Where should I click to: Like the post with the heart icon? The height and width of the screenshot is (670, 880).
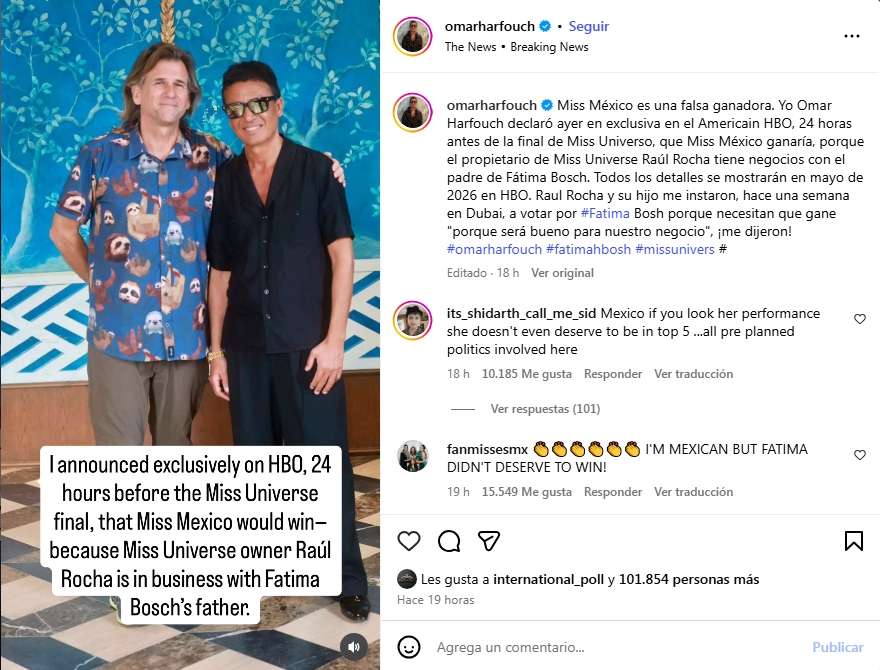(x=409, y=541)
